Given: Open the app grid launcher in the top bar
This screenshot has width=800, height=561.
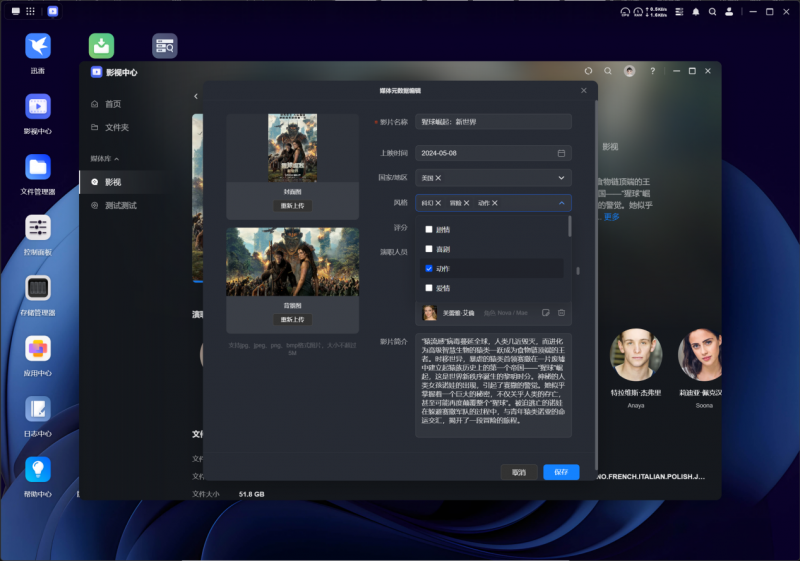Looking at the screenshot, I should [31, 11].
